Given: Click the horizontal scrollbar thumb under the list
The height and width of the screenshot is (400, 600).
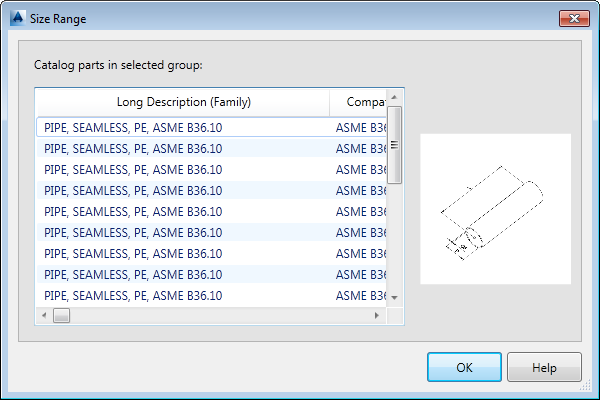Looking at the screenshot, I should (61, 315).
